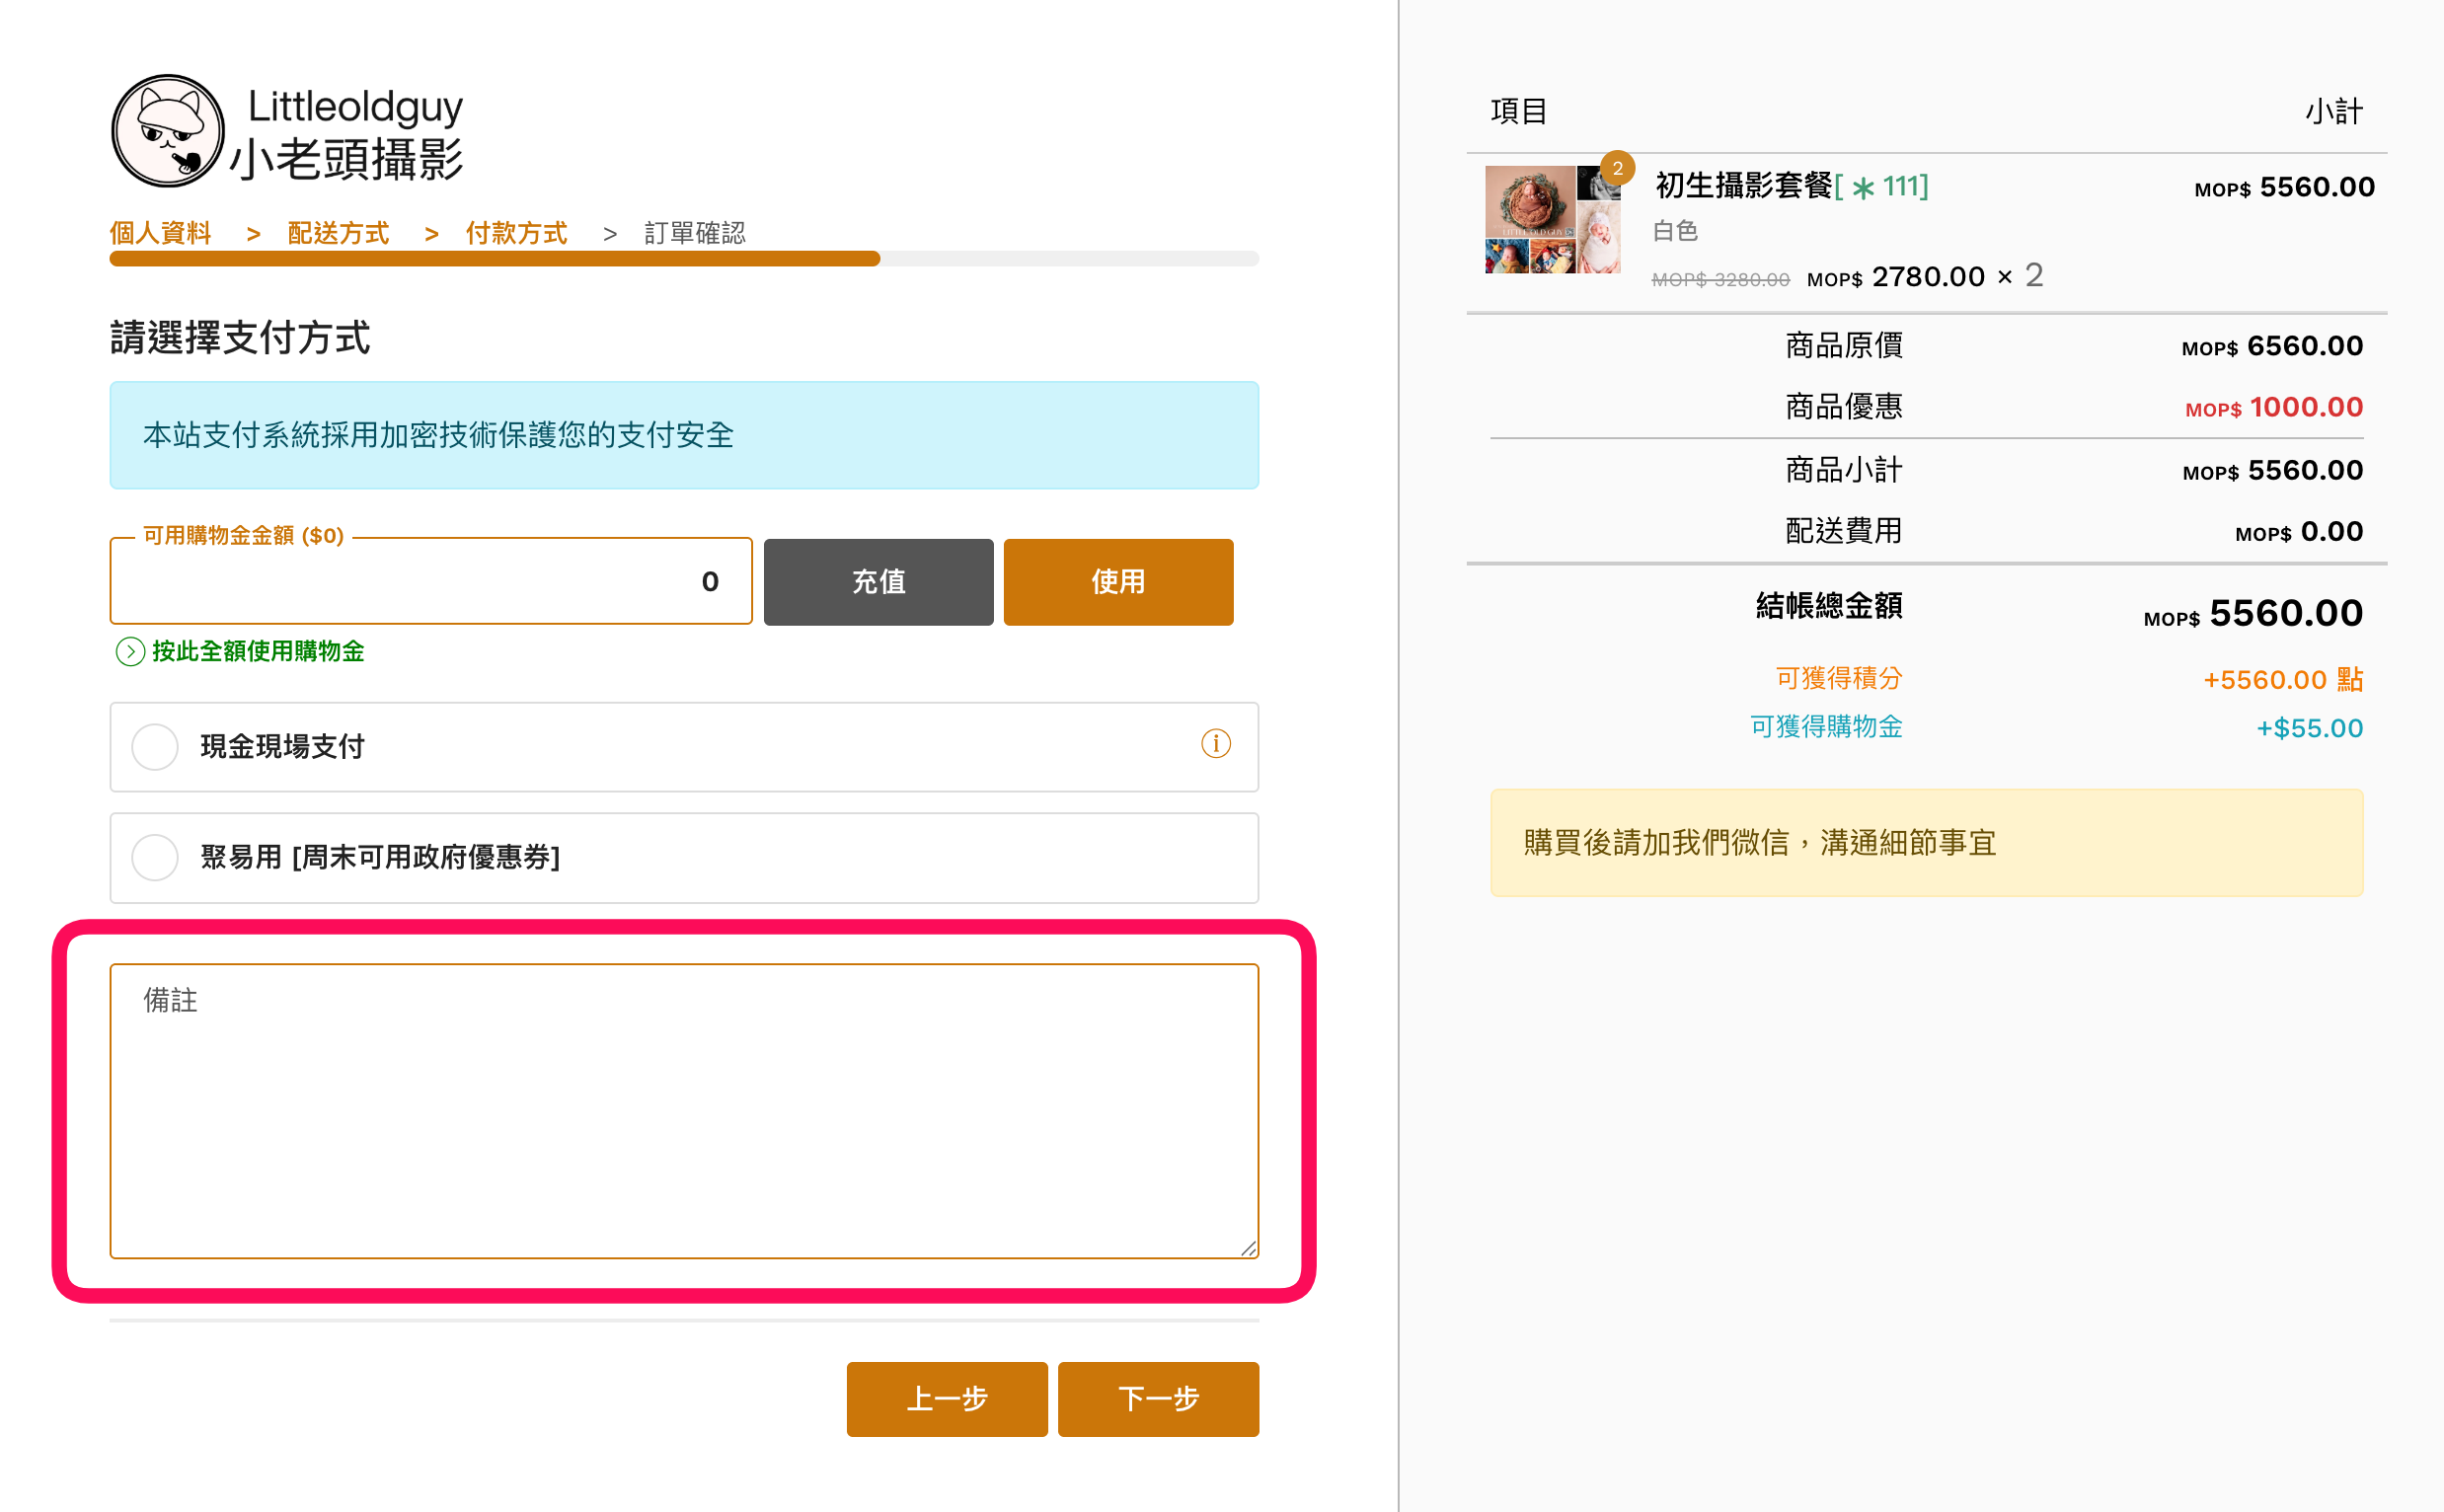The height and width of the screenshot is (1512, 2444).
Task: Focus the 可用購物金金額 input field
Action: pyautogui.click(x=430, y=582)
